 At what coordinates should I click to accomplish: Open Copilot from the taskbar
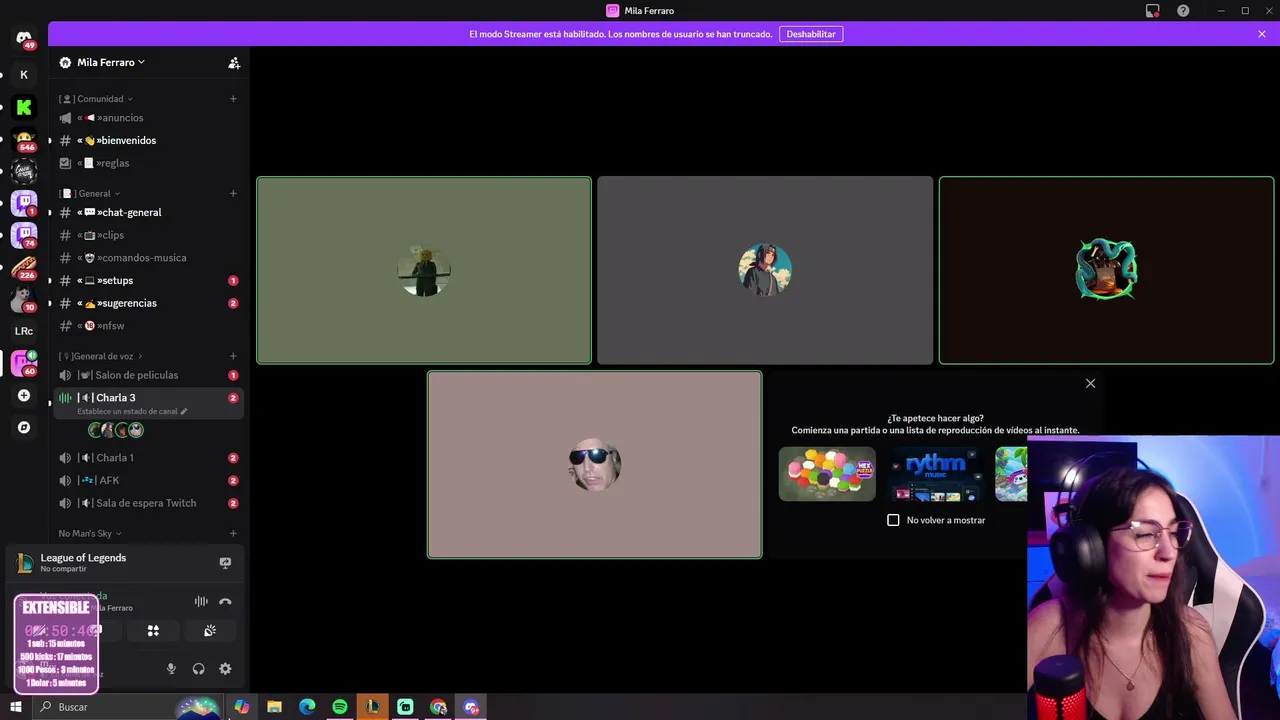click(x=241, y=707)
